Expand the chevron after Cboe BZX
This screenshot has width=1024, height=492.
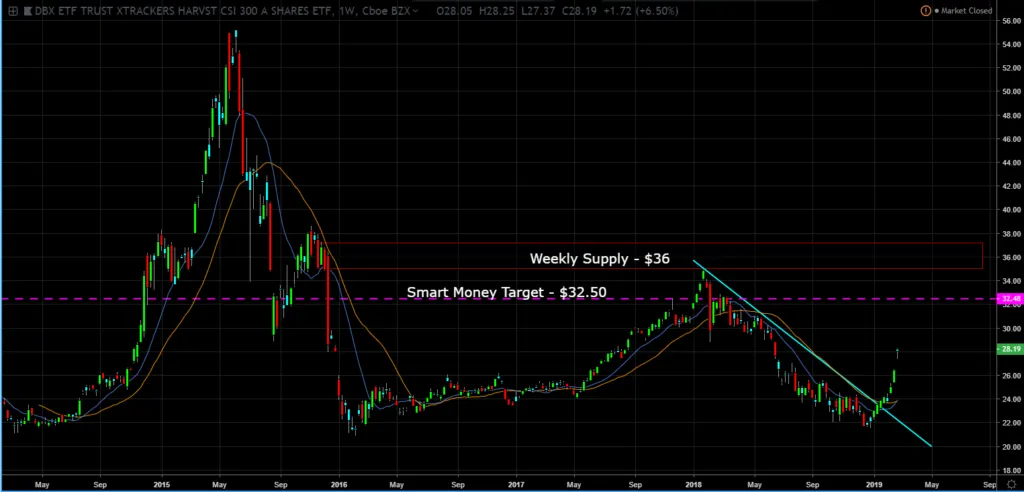pyautogui.click(x=416, y=11)
